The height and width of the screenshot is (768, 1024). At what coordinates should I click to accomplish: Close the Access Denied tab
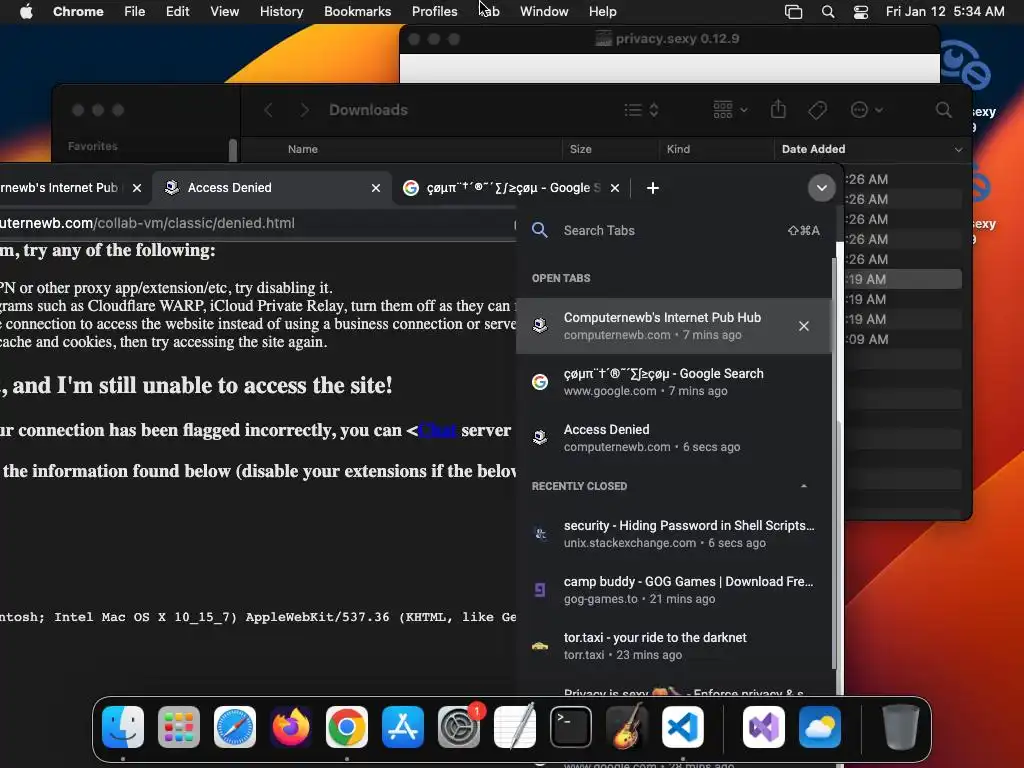376,188
